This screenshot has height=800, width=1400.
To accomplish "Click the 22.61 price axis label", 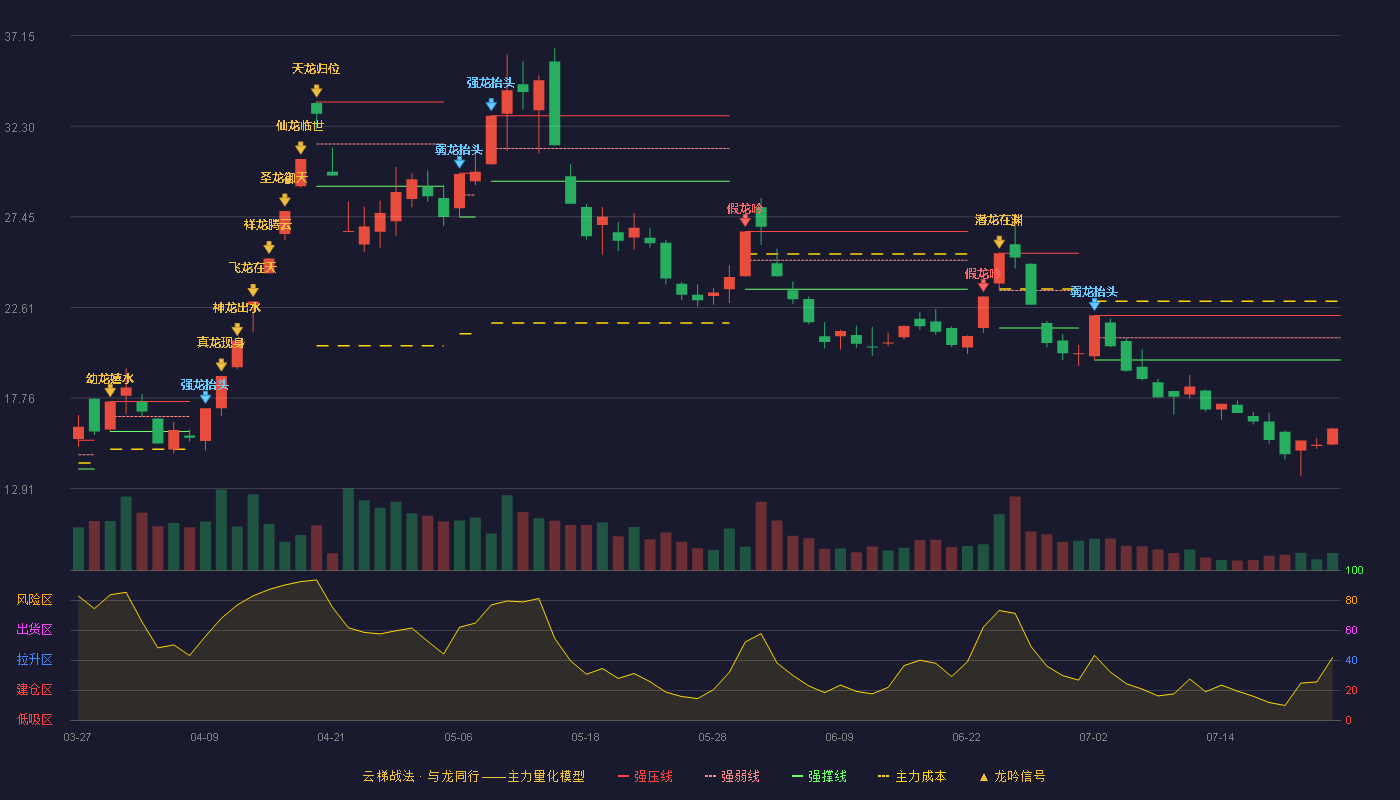I will pos(19,309).
